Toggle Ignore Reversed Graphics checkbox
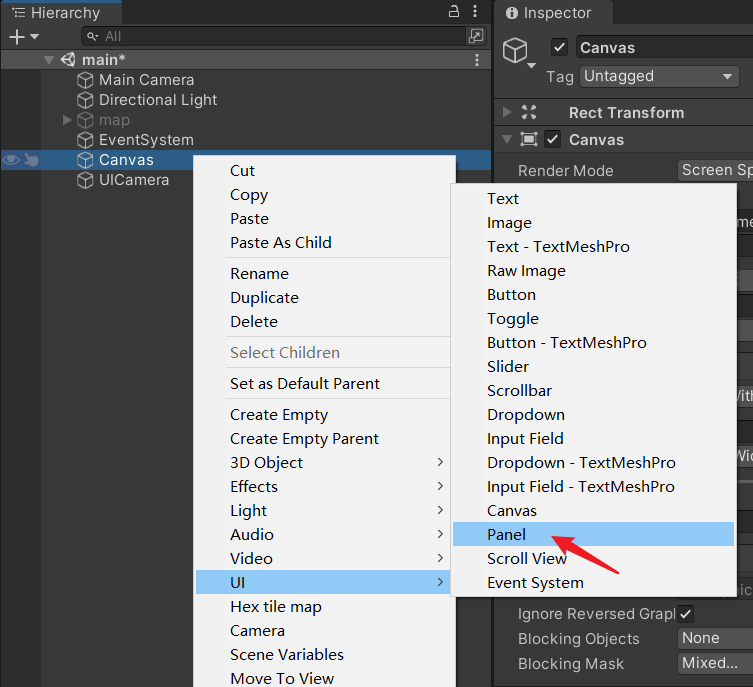The height and width of the screenshot is (687, 753). 686,614
